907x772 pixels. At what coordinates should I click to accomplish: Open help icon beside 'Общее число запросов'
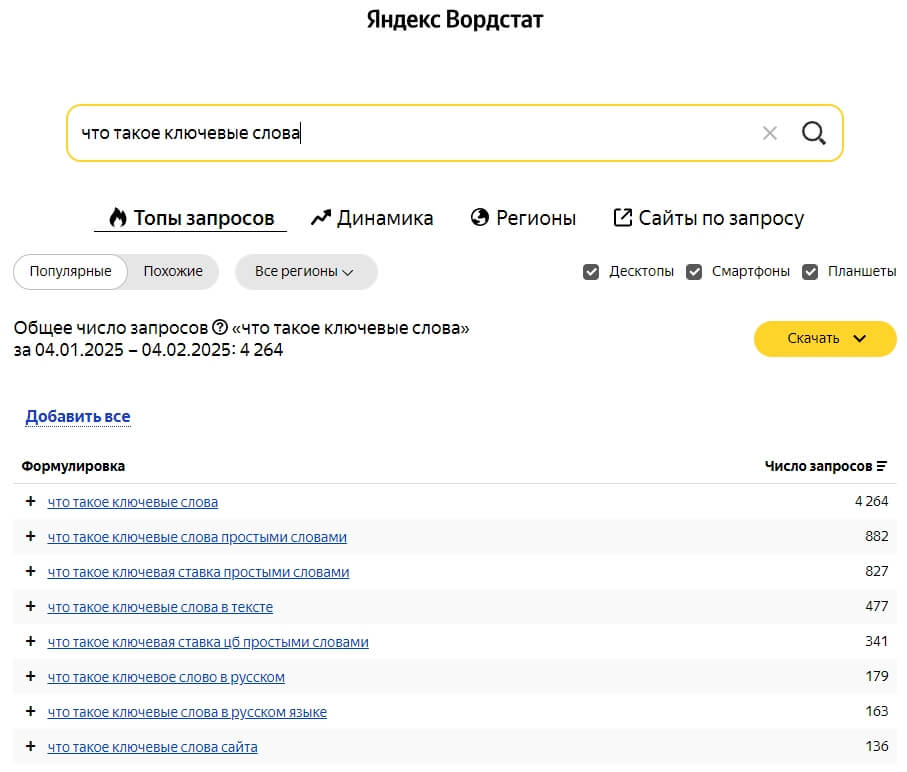coord(220,327)
